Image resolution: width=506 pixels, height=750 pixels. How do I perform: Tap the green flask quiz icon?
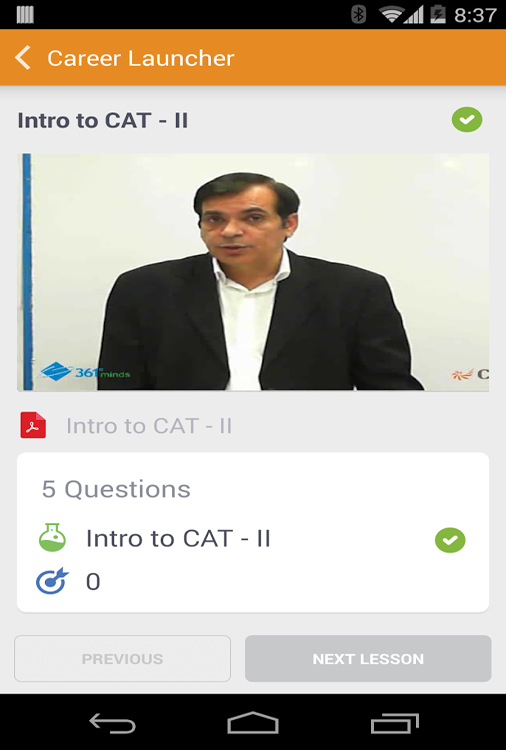point(52,538)
